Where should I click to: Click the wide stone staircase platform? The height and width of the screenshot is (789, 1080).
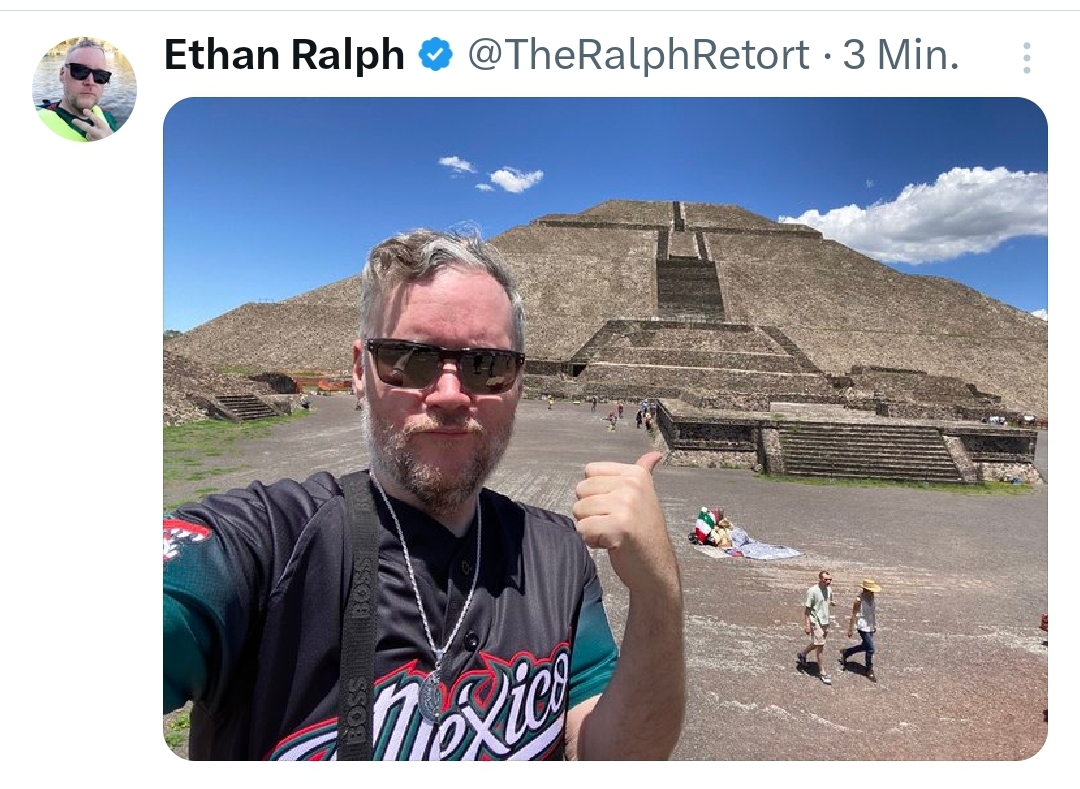[868, 451]
